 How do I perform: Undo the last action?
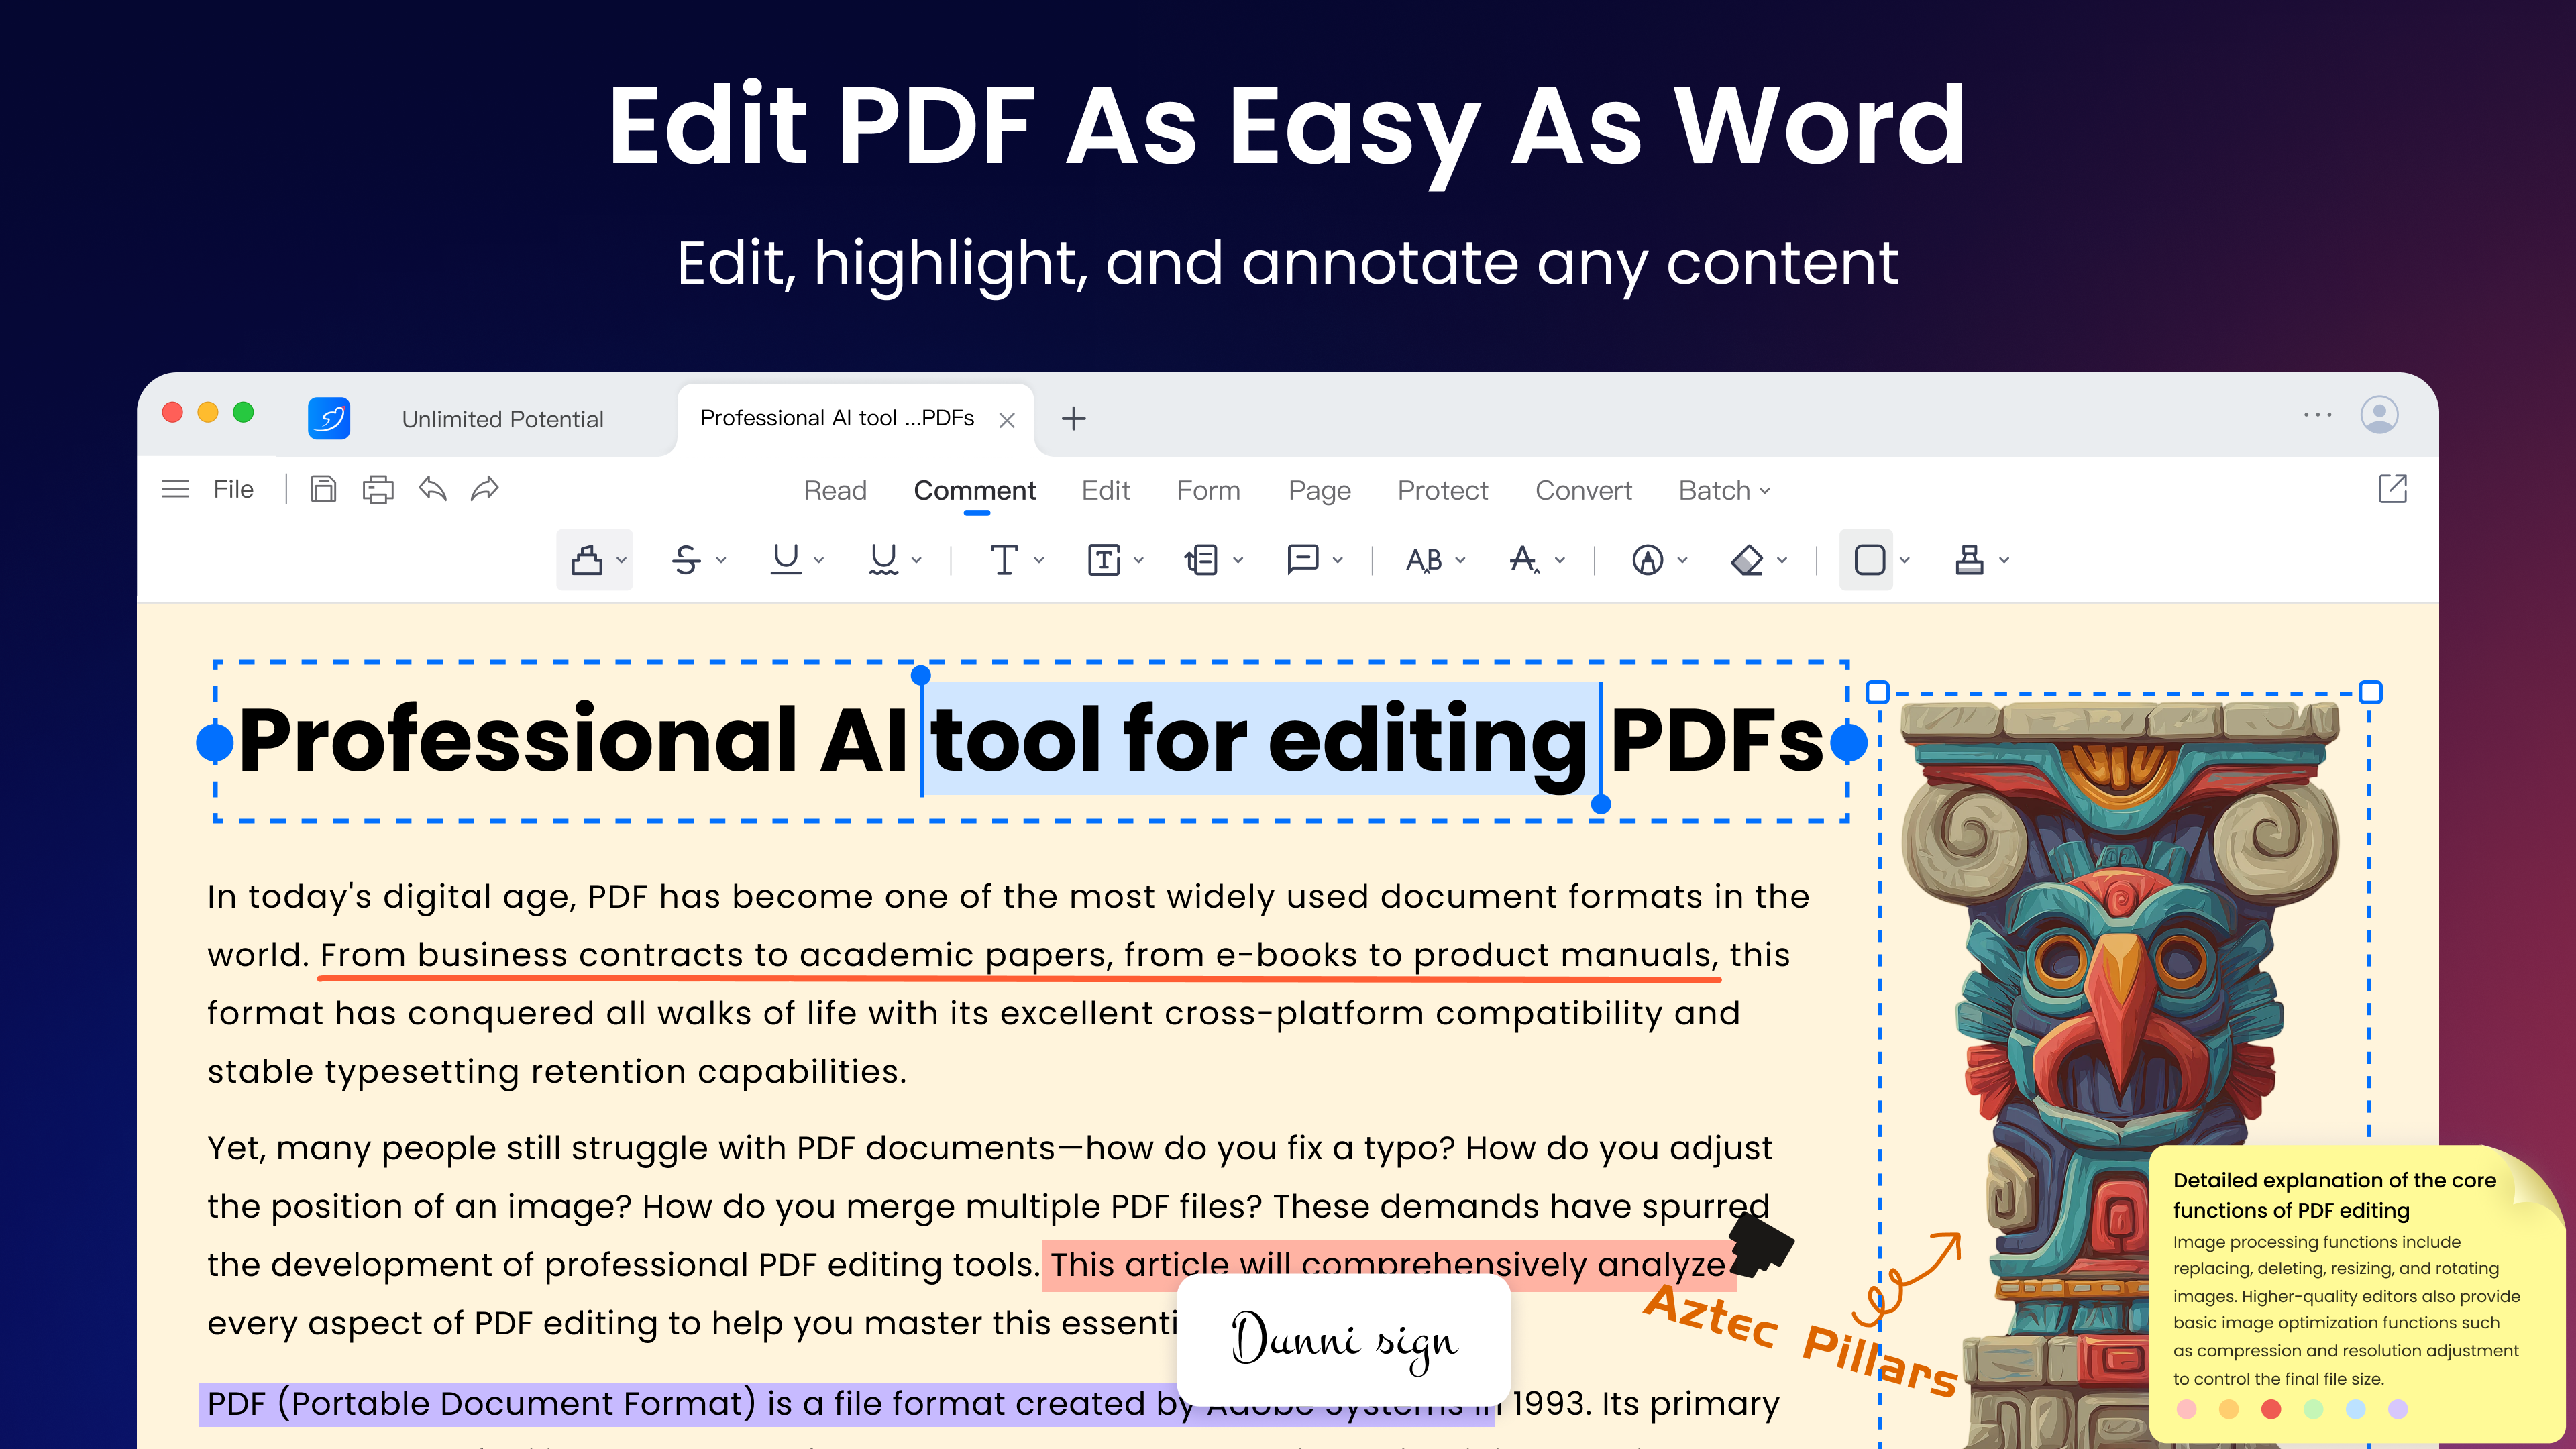432,490
